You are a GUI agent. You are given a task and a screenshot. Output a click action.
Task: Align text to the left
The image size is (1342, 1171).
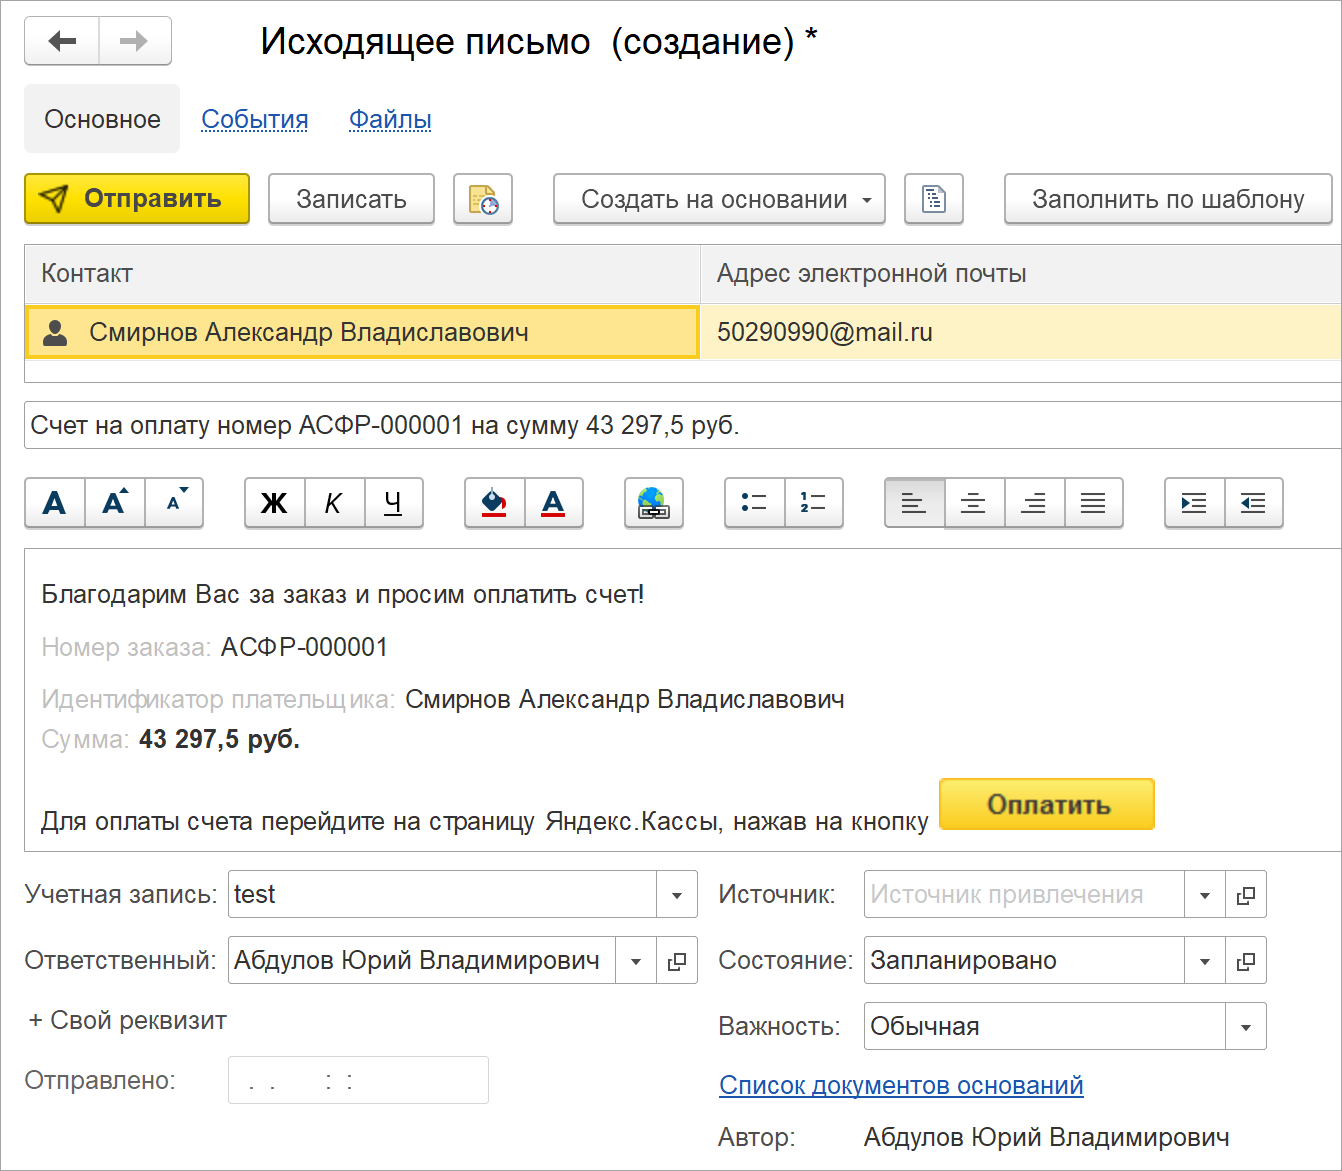[x=914, y=502]
